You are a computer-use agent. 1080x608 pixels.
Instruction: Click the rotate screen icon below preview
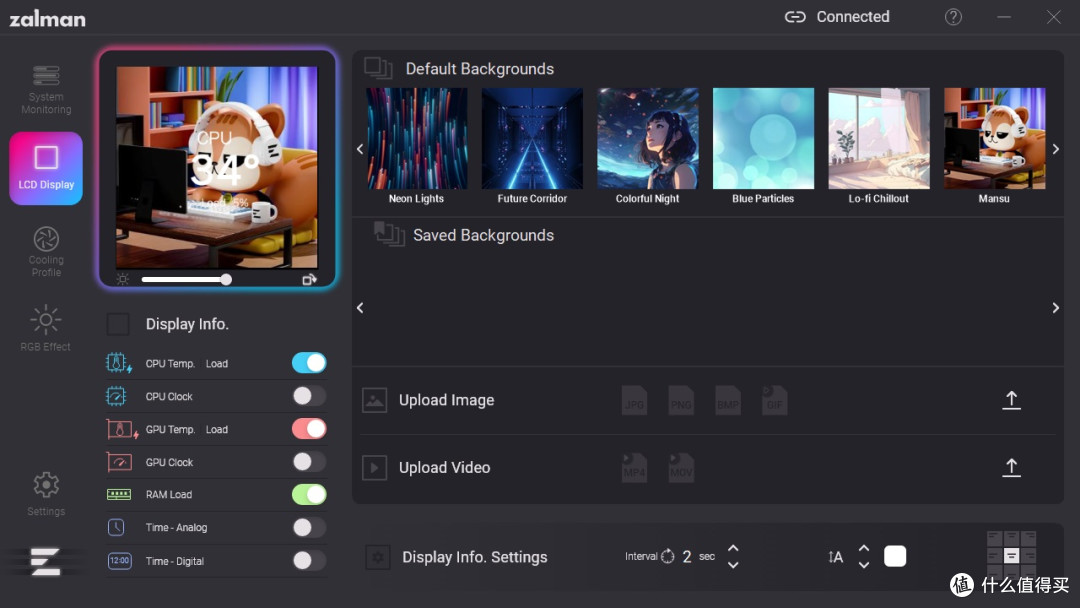pos(309,279)
